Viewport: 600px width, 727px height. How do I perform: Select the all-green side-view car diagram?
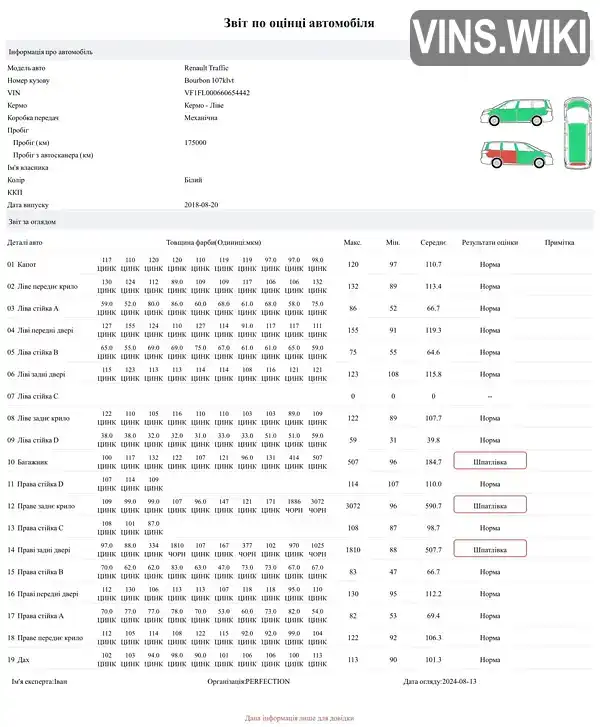pos(516,112)
